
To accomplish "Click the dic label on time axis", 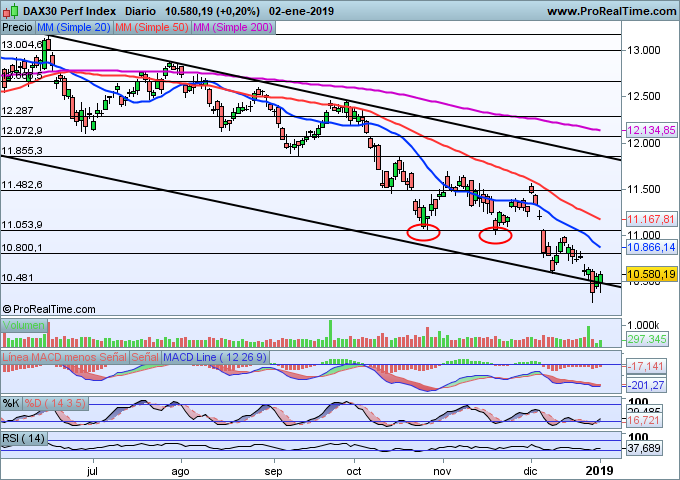I will [x=530, y=471].
